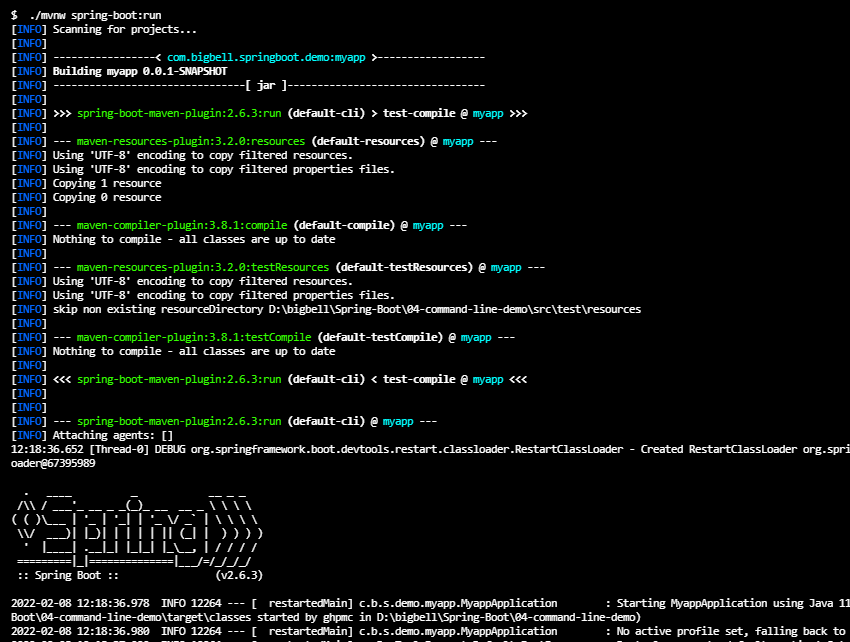Click 'maven-compiler-plugin:3.8.1:testCompile' plugin text

(x=194, y=337)
